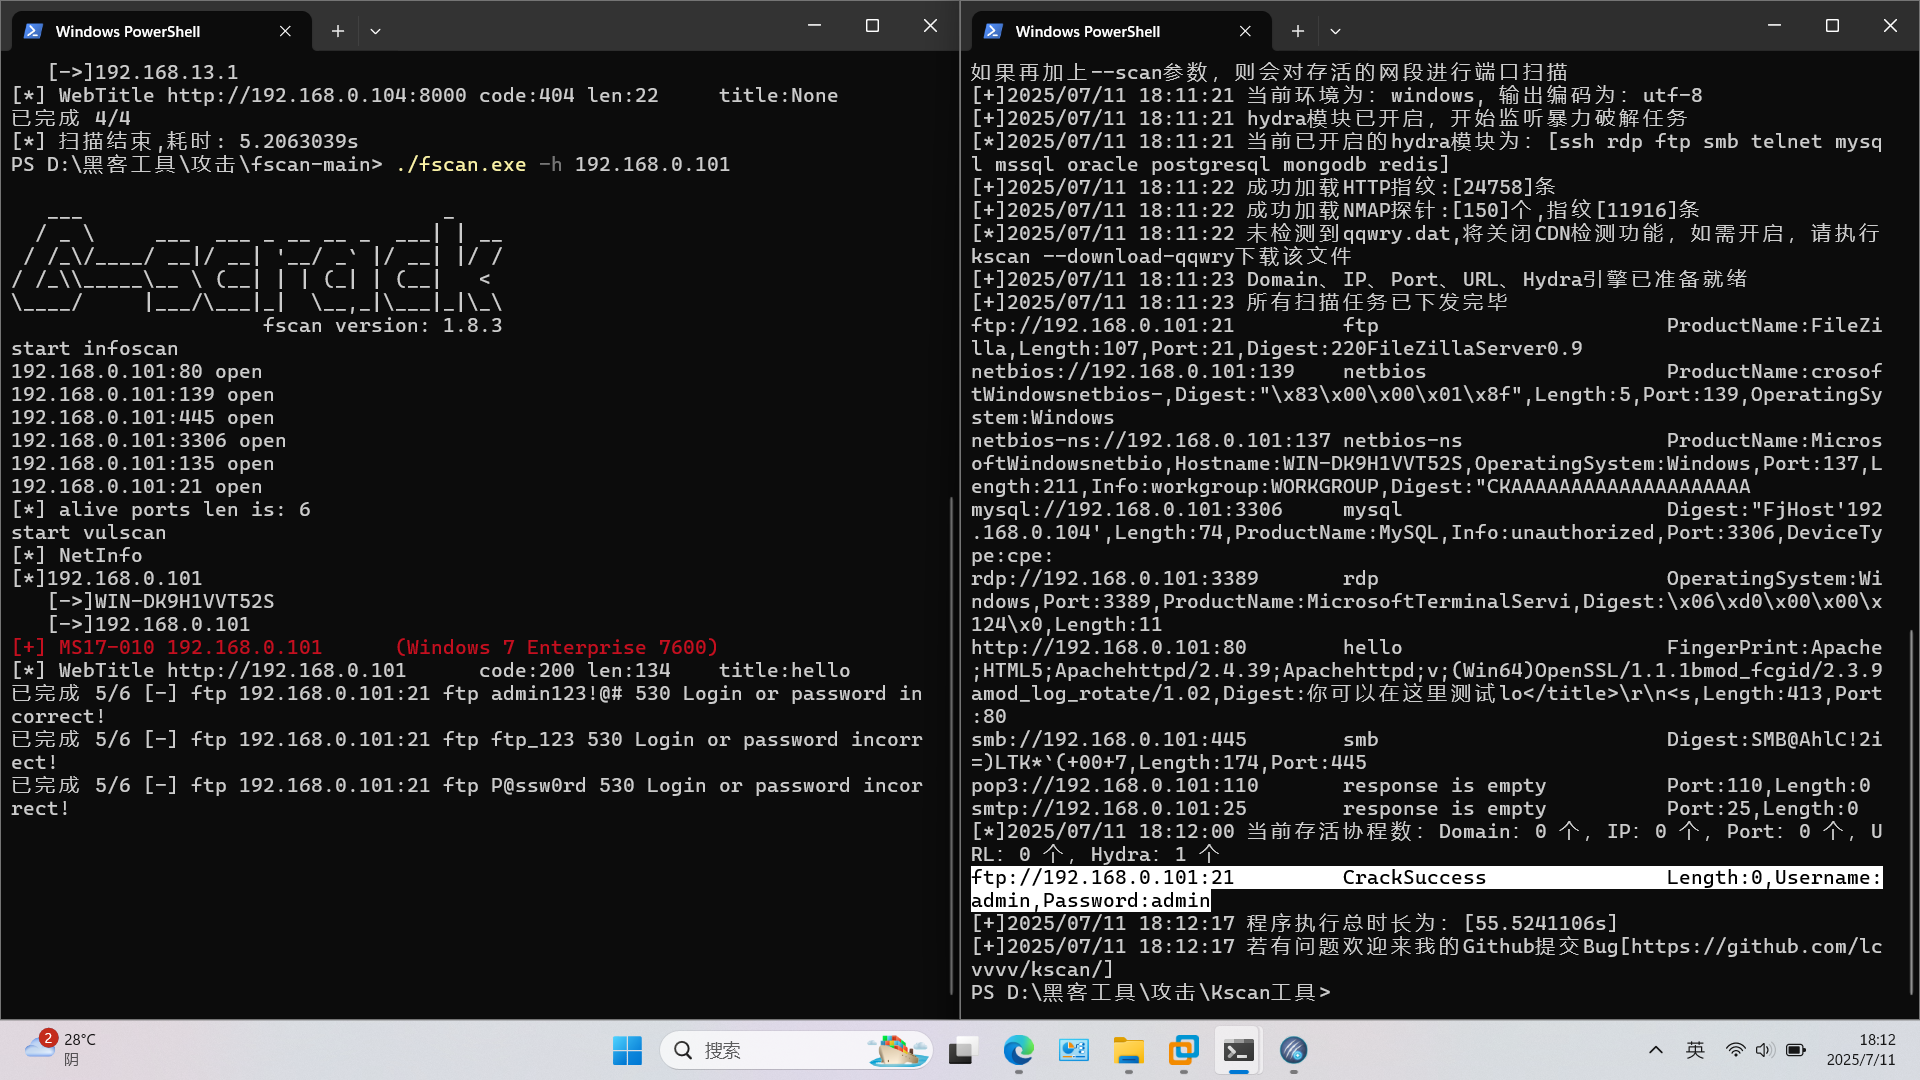Screen dimensions: 1920x1080
Task: Click the '192.168.0.101:3306 open' line
Action: pos(149,440)
